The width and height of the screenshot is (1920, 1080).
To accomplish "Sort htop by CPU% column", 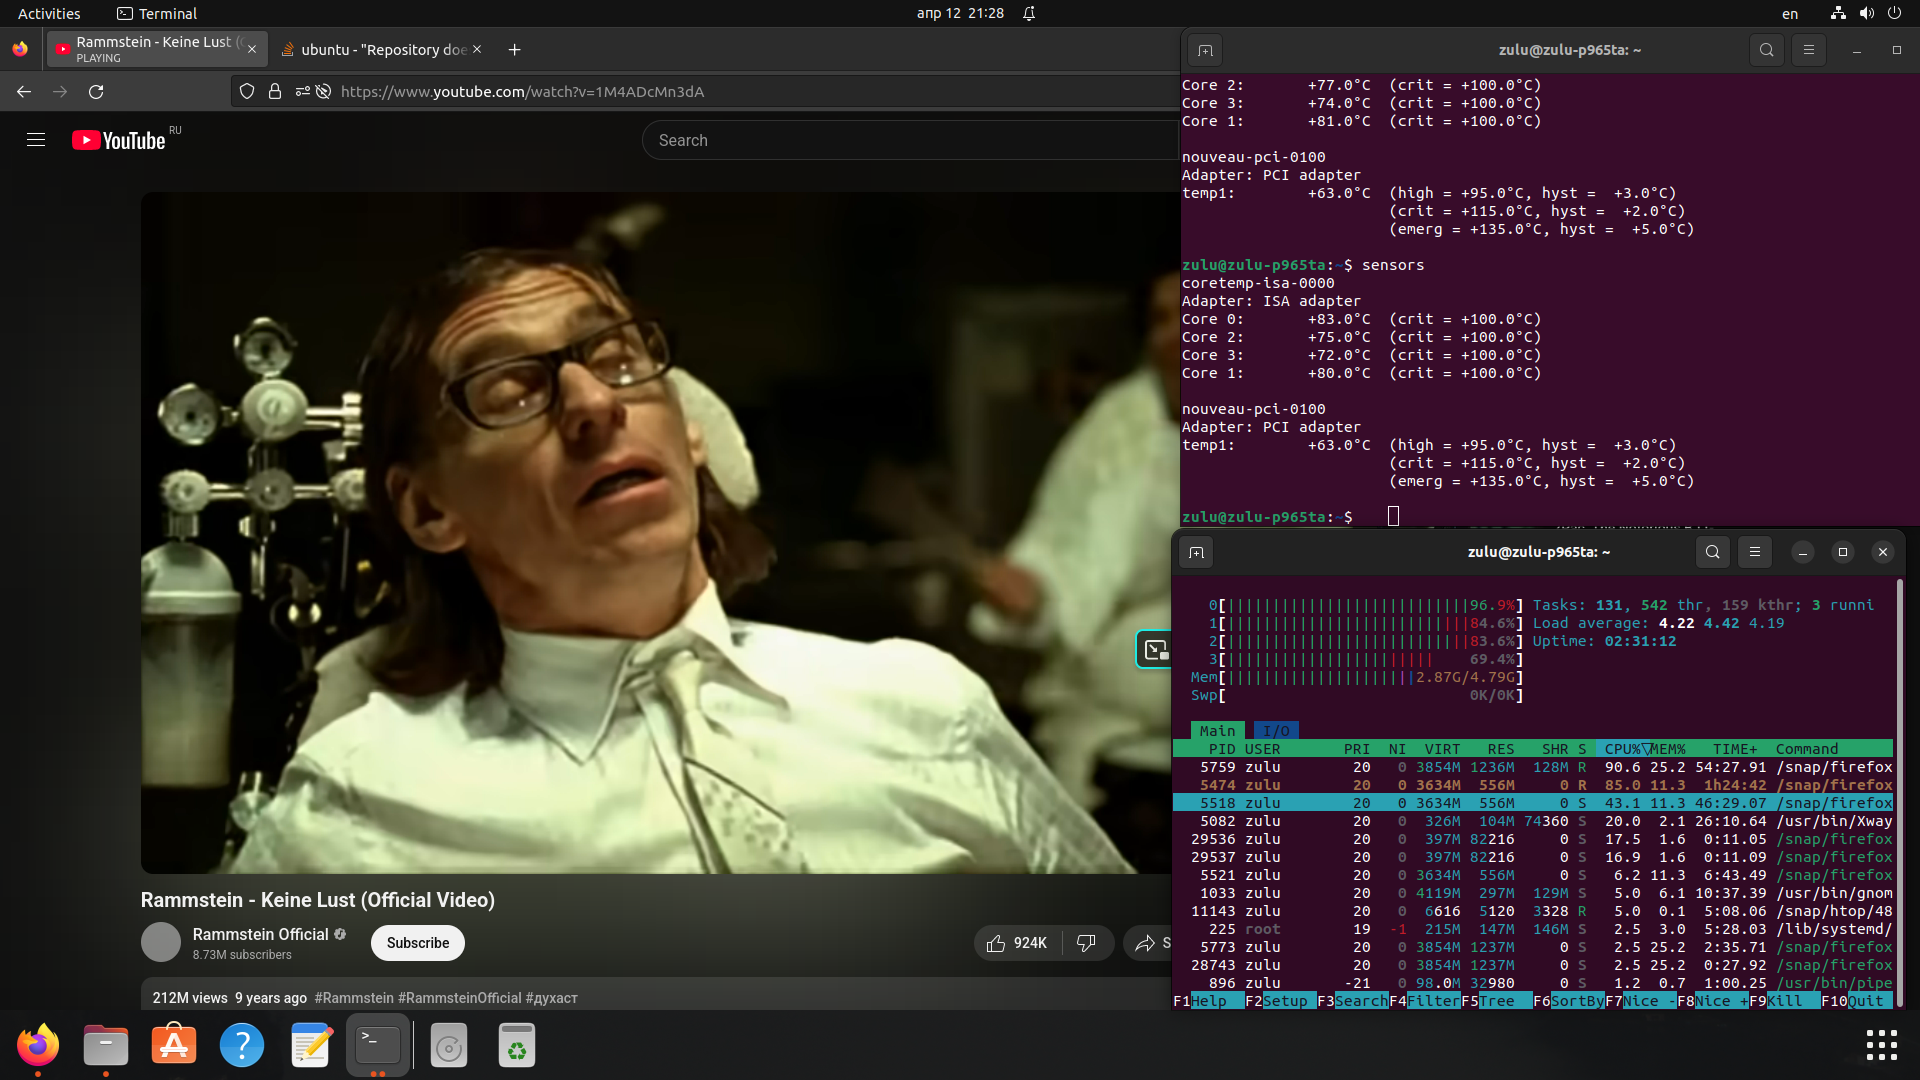I will point(1622,749).
